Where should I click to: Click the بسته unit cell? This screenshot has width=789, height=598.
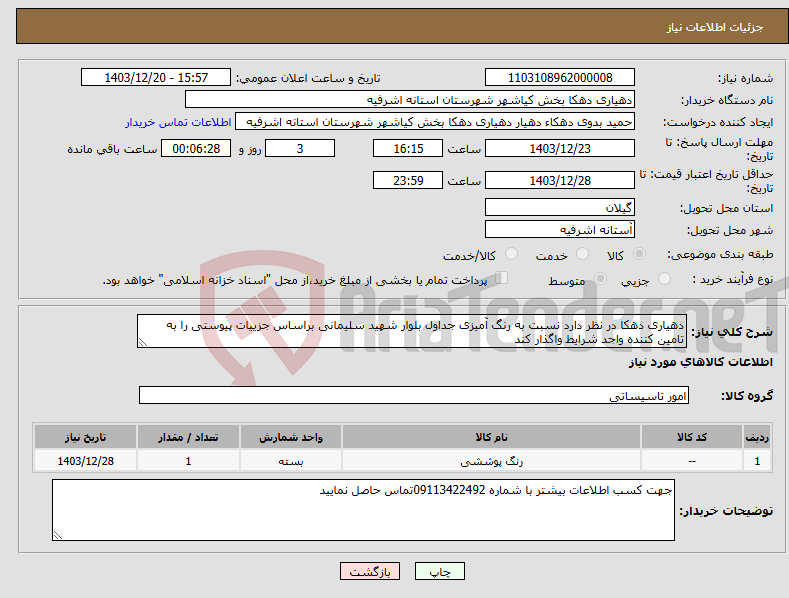(x=290, y=461)
